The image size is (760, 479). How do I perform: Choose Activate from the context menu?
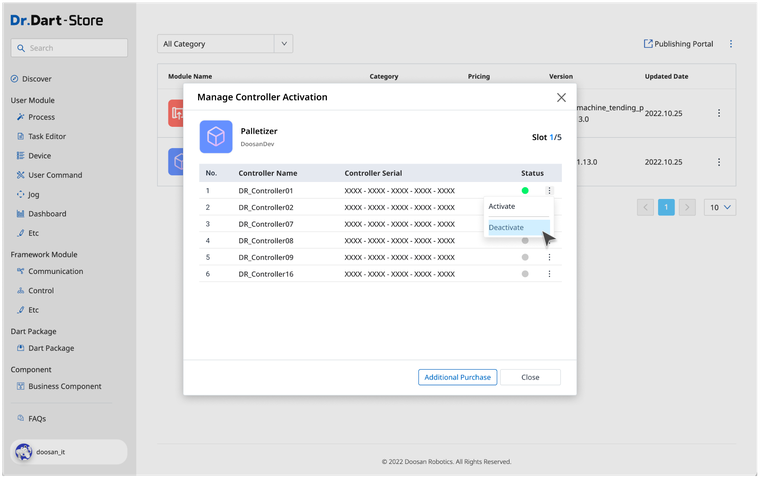click(x=502, y=206)
